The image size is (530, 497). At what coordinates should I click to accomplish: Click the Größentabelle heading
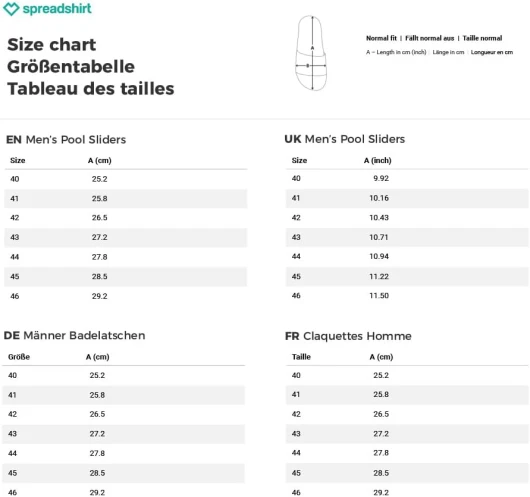pyautogui.click(x=71, y=67)
